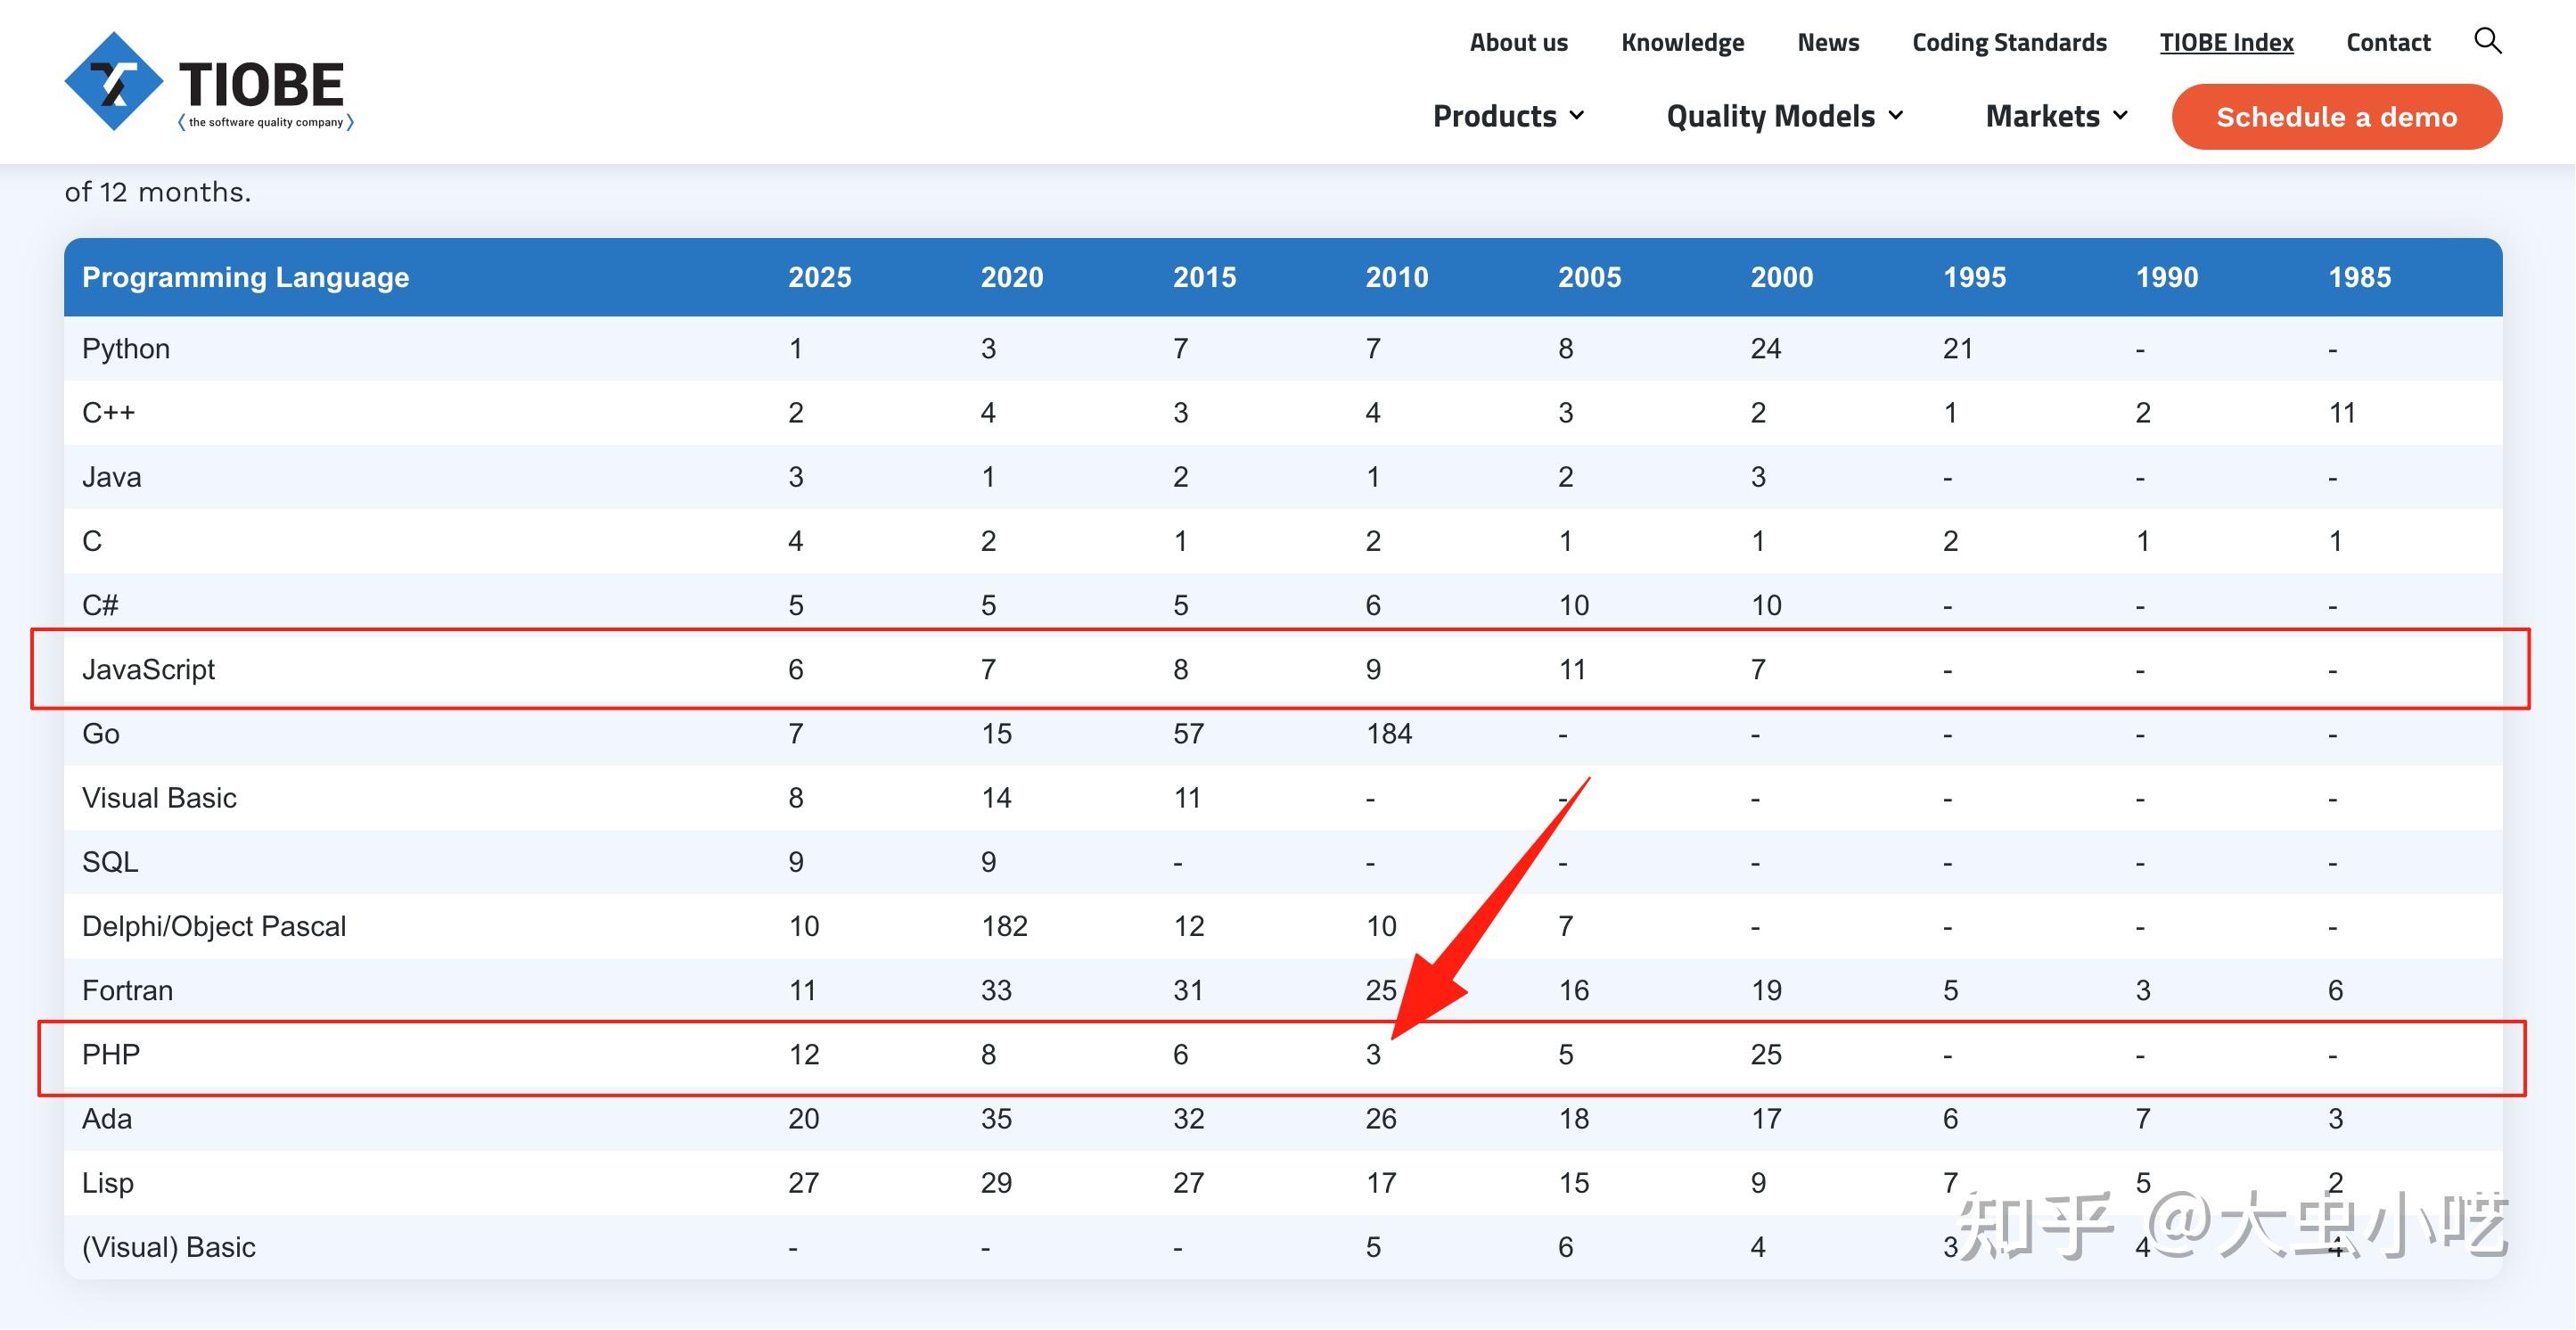The height and width of the screenshot is (1330, 2576).
Task: Select the Lisp row label
Action: 107,1183
